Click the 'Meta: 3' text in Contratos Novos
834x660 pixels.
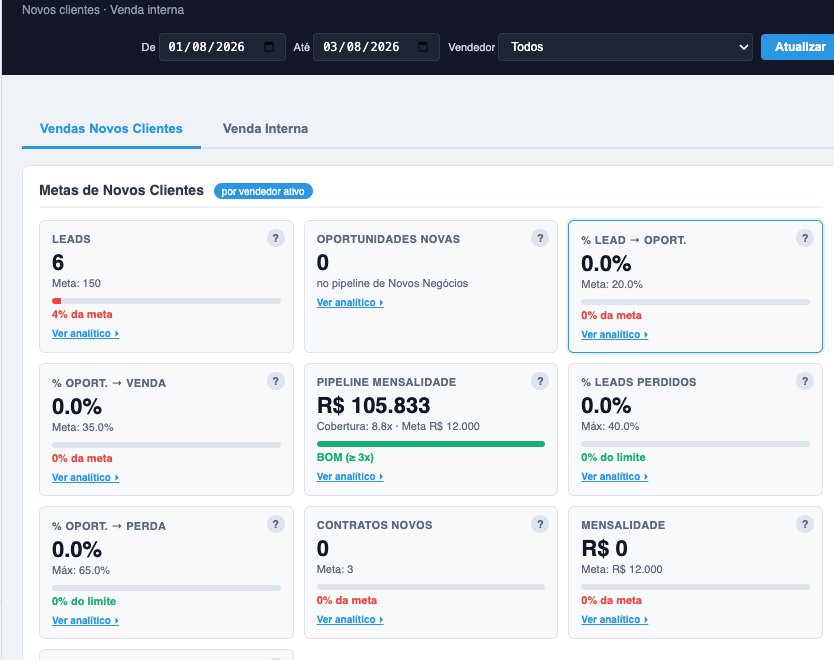click(x=335, y=570)
